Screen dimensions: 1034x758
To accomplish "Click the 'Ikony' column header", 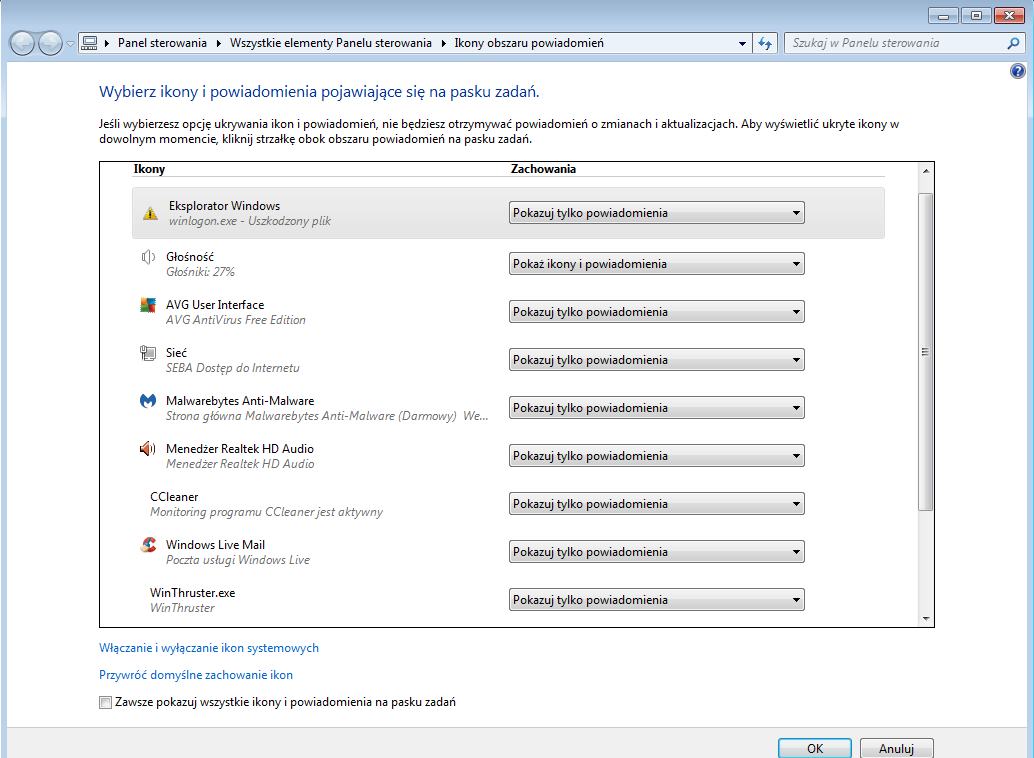I will [149, 169].
